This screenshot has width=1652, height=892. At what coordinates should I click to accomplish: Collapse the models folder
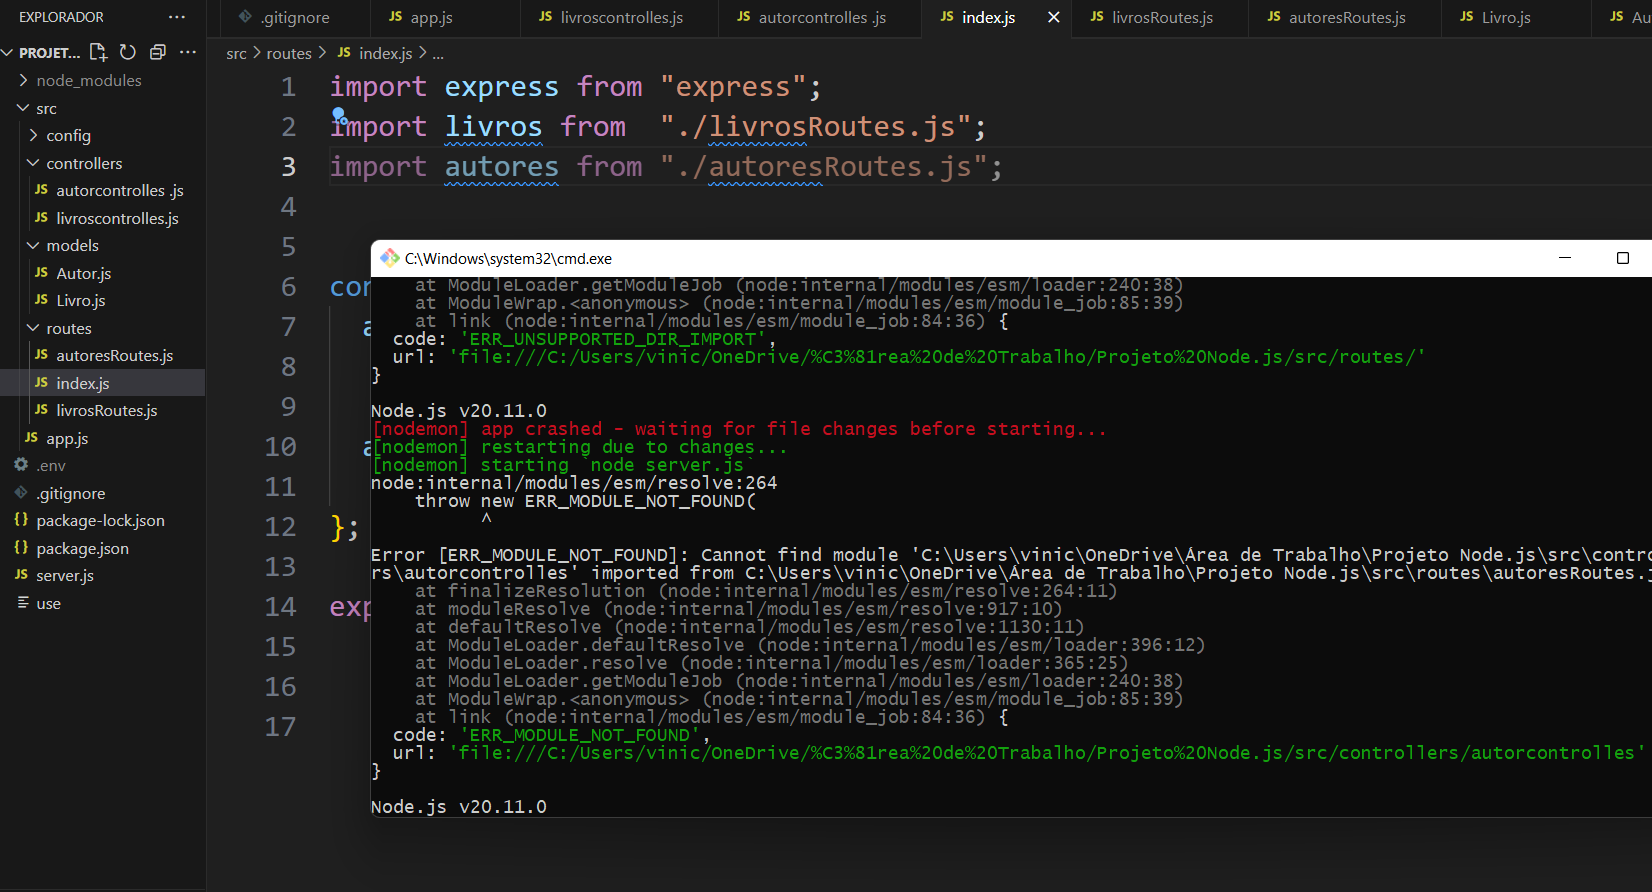[x=102, y=245]
